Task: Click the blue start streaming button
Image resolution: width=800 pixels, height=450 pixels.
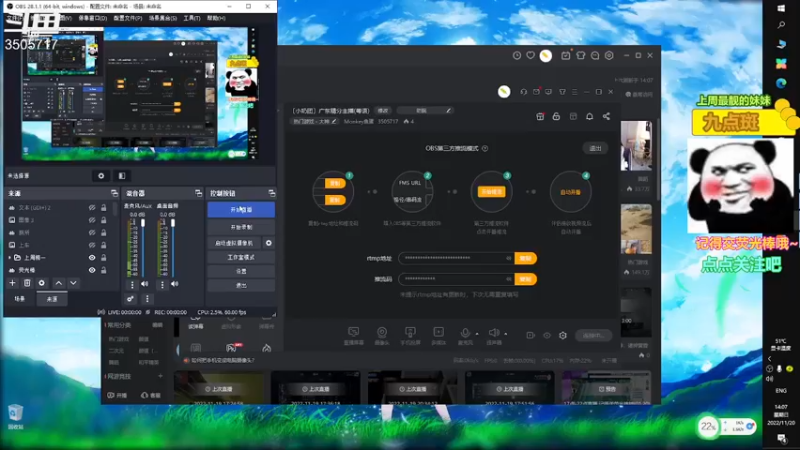Action: [241, 210]
